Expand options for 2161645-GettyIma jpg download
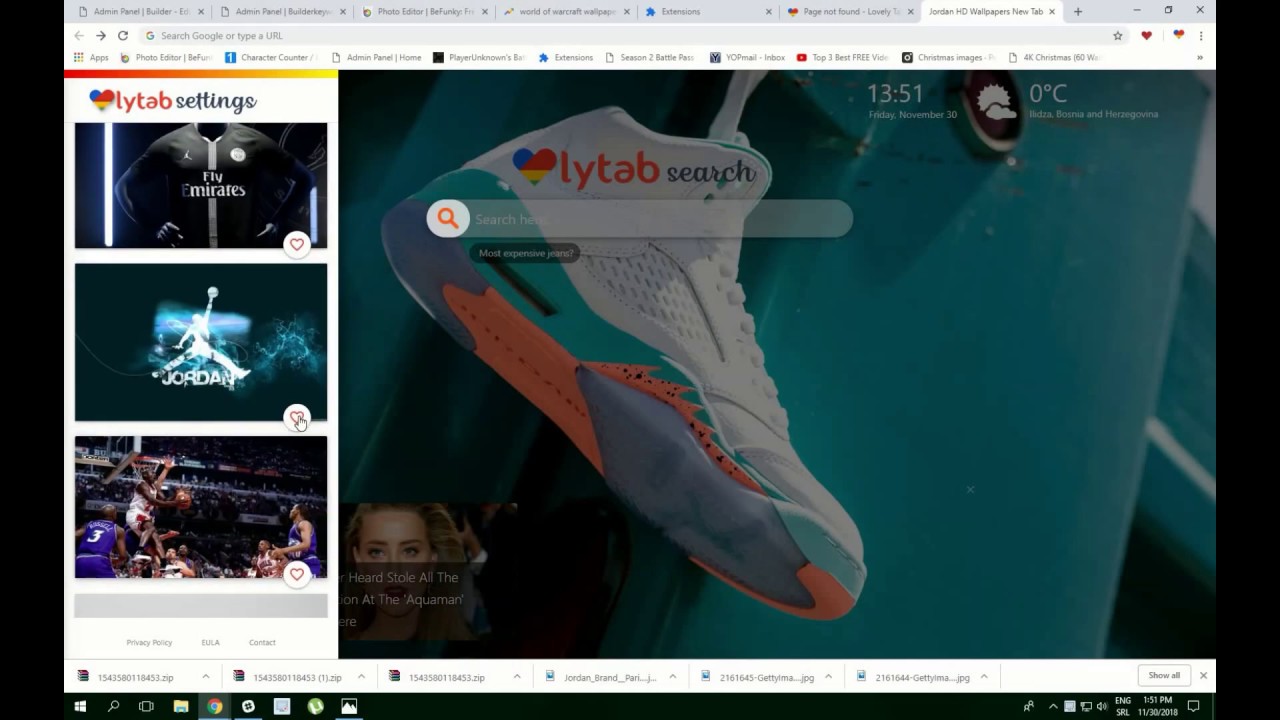Viewport: 1280px width, 720px height. (828, 677)
